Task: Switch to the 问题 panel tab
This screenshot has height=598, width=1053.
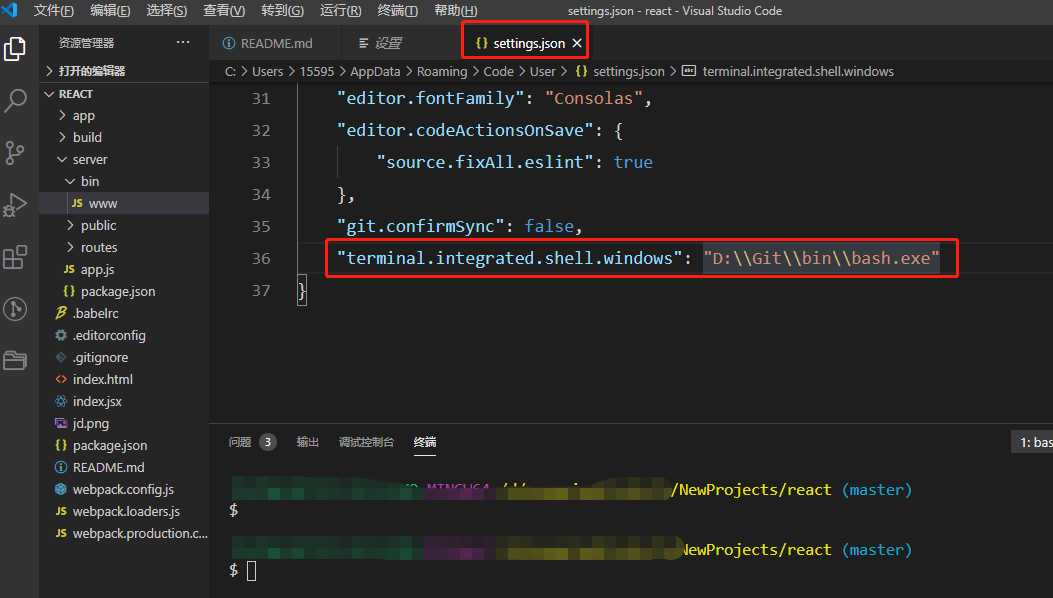Action: [240, 442]
